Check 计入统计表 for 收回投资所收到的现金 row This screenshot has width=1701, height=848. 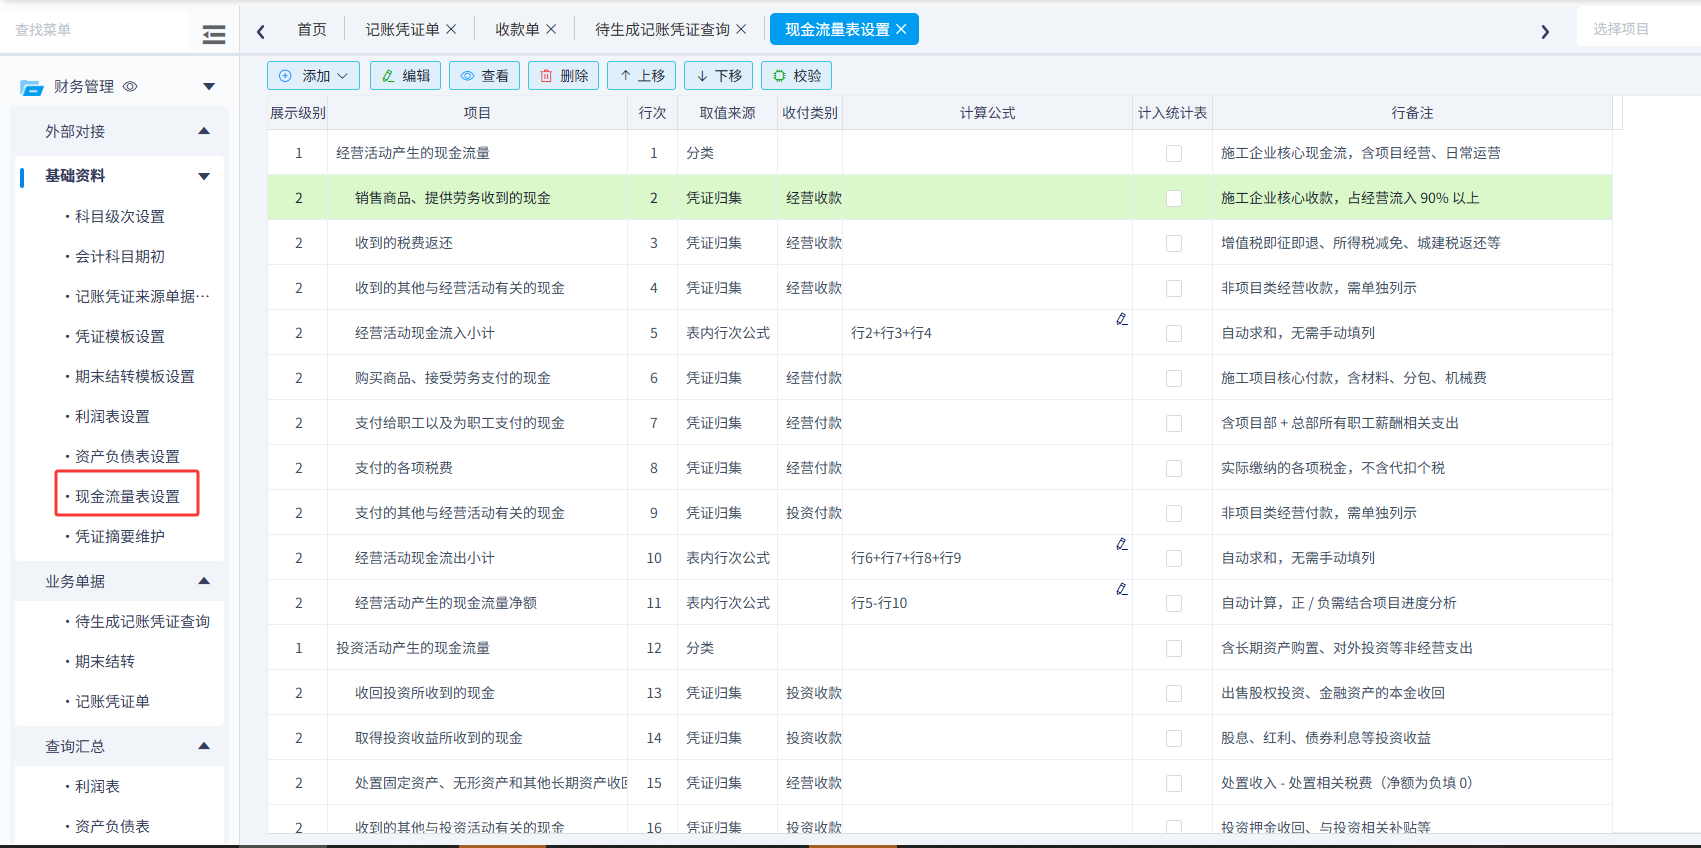pos(1174,693)
